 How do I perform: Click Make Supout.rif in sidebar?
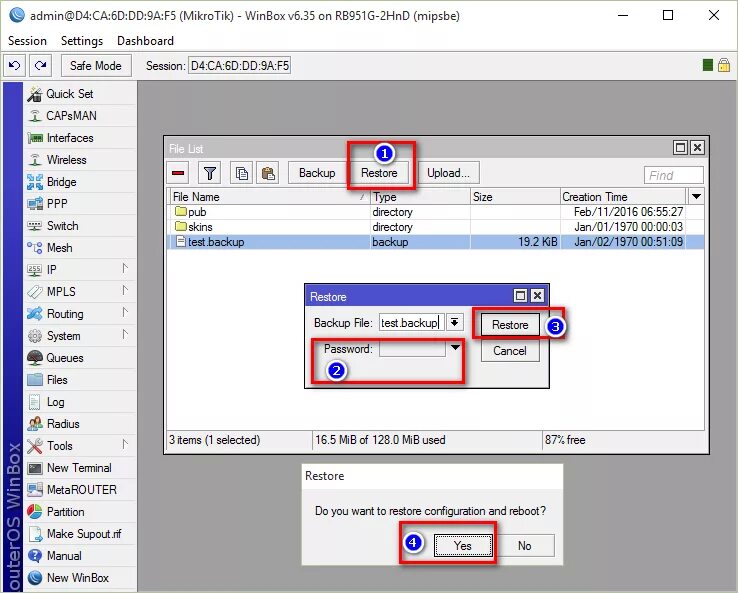80,534
